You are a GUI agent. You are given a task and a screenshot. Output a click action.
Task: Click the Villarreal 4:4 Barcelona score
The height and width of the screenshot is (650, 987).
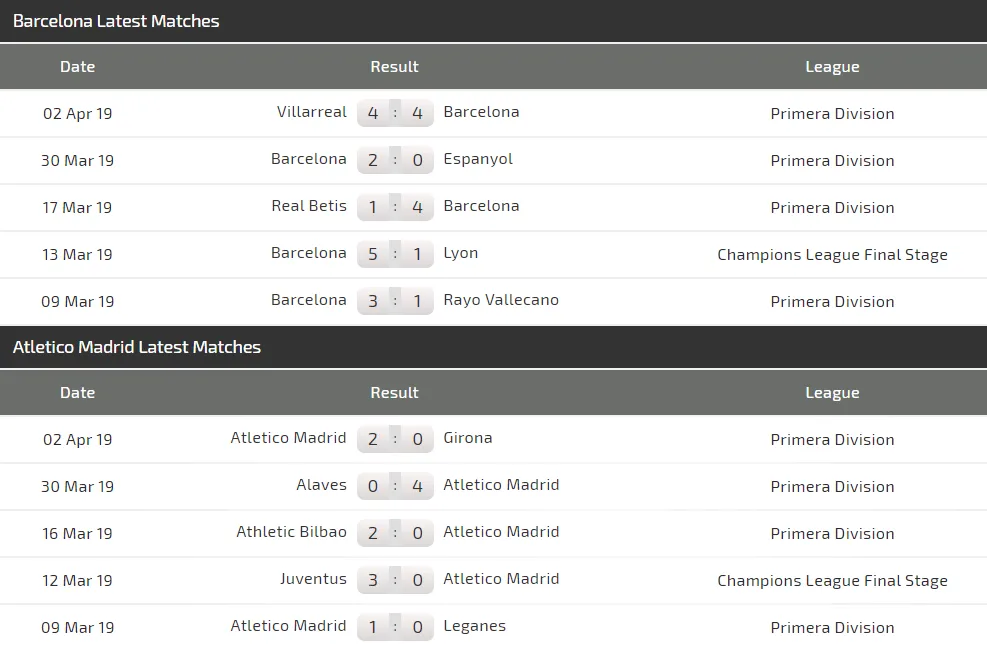pyautogui.click(x=395, y=113)
